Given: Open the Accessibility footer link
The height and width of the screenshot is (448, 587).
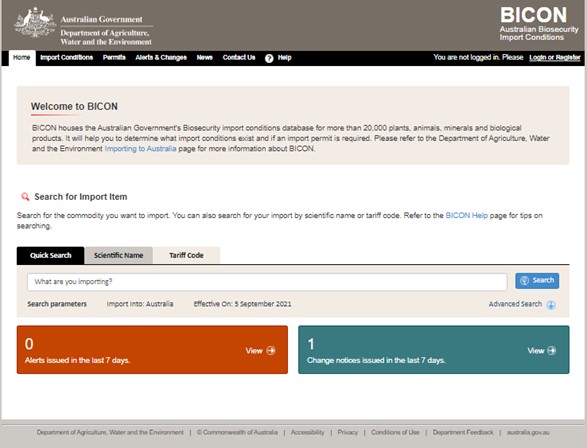Looking at the screenshot, I should [307, 432].
